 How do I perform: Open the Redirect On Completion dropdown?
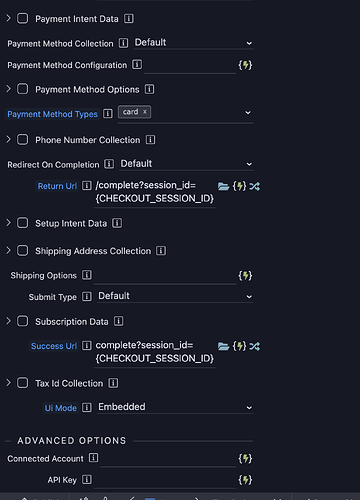[x=186, y=164]
